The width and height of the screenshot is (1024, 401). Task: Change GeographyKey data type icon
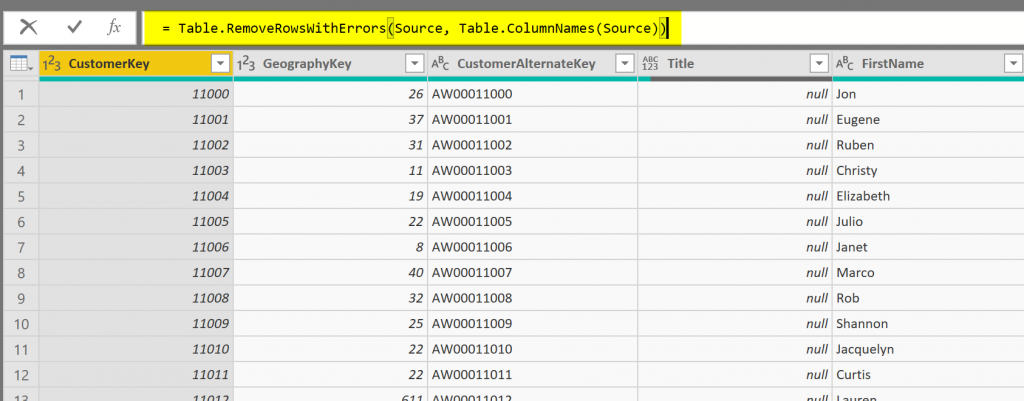pyautogui.click(x=247, y=64)
